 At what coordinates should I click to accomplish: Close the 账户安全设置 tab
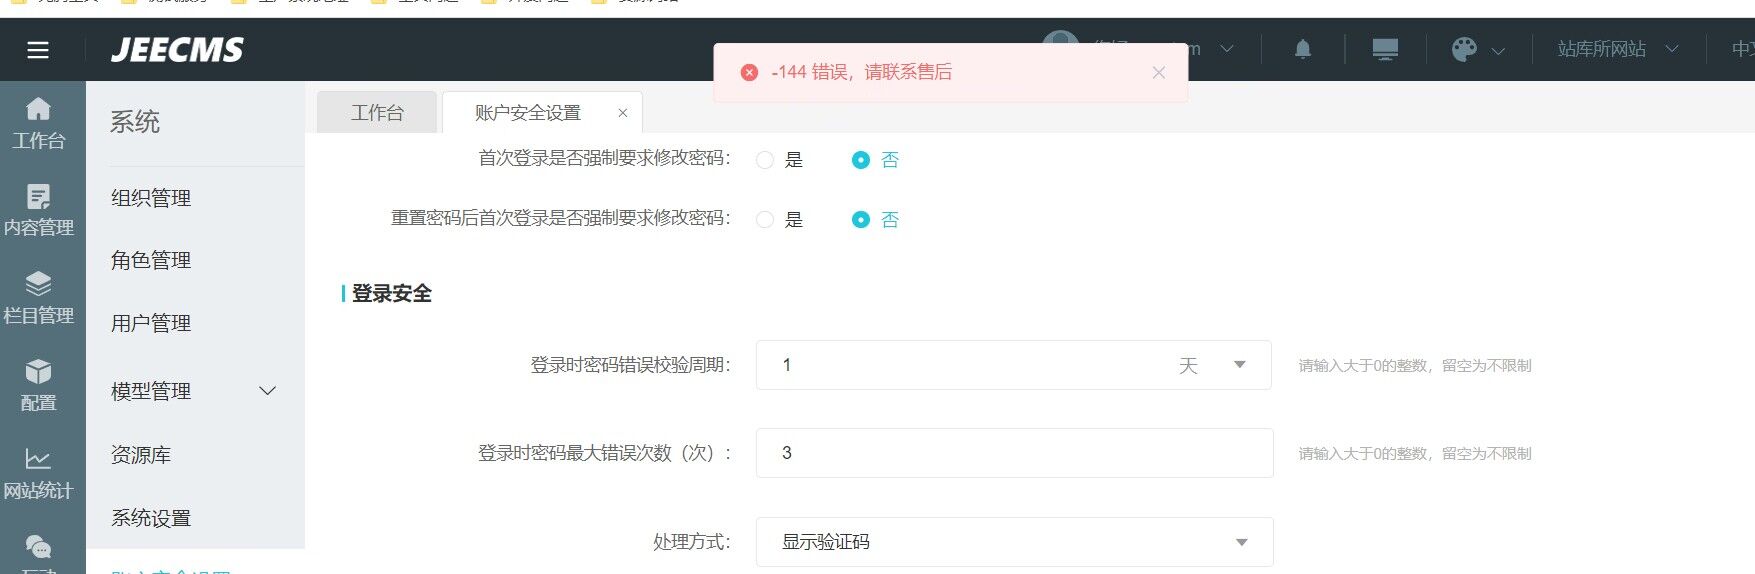623,113
